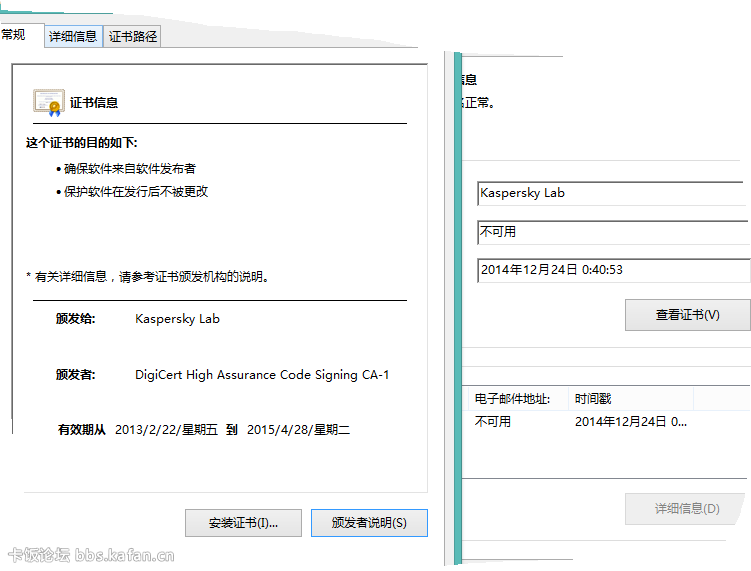
Task: Click the signing time field 2014年12月24日 0:40:53
Action: point(613,270)
